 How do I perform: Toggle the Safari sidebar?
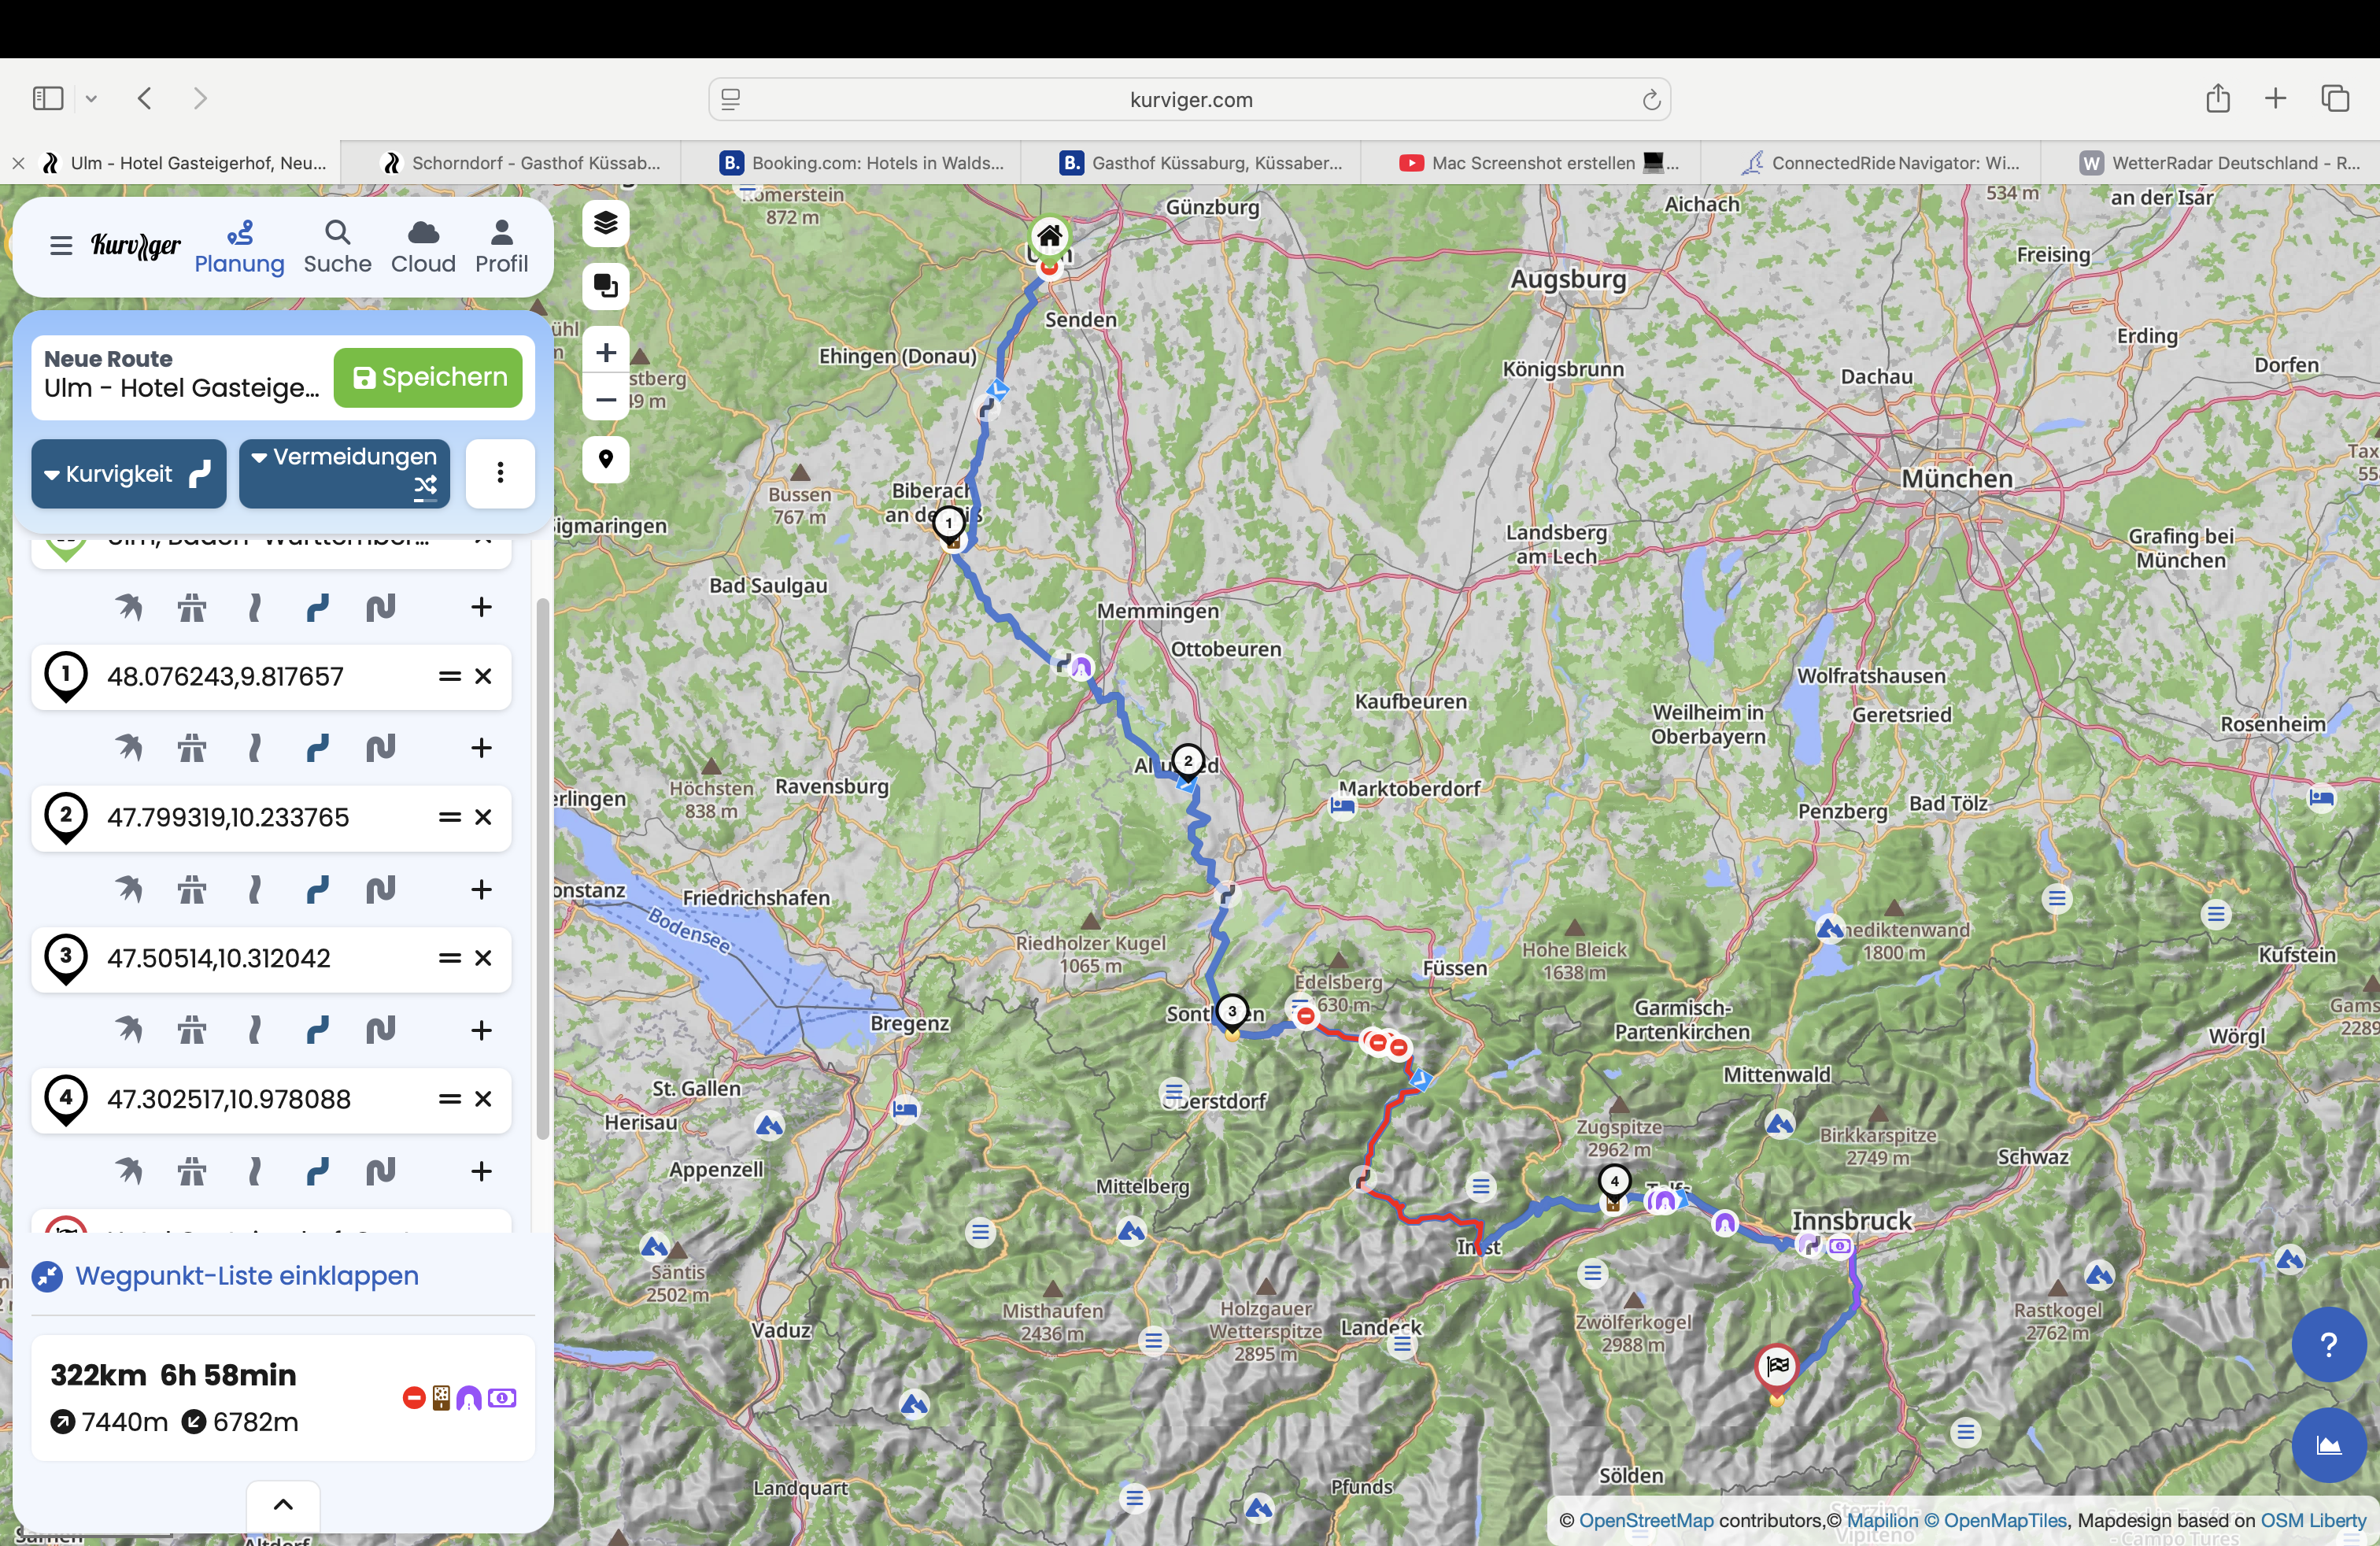(48, 98)
